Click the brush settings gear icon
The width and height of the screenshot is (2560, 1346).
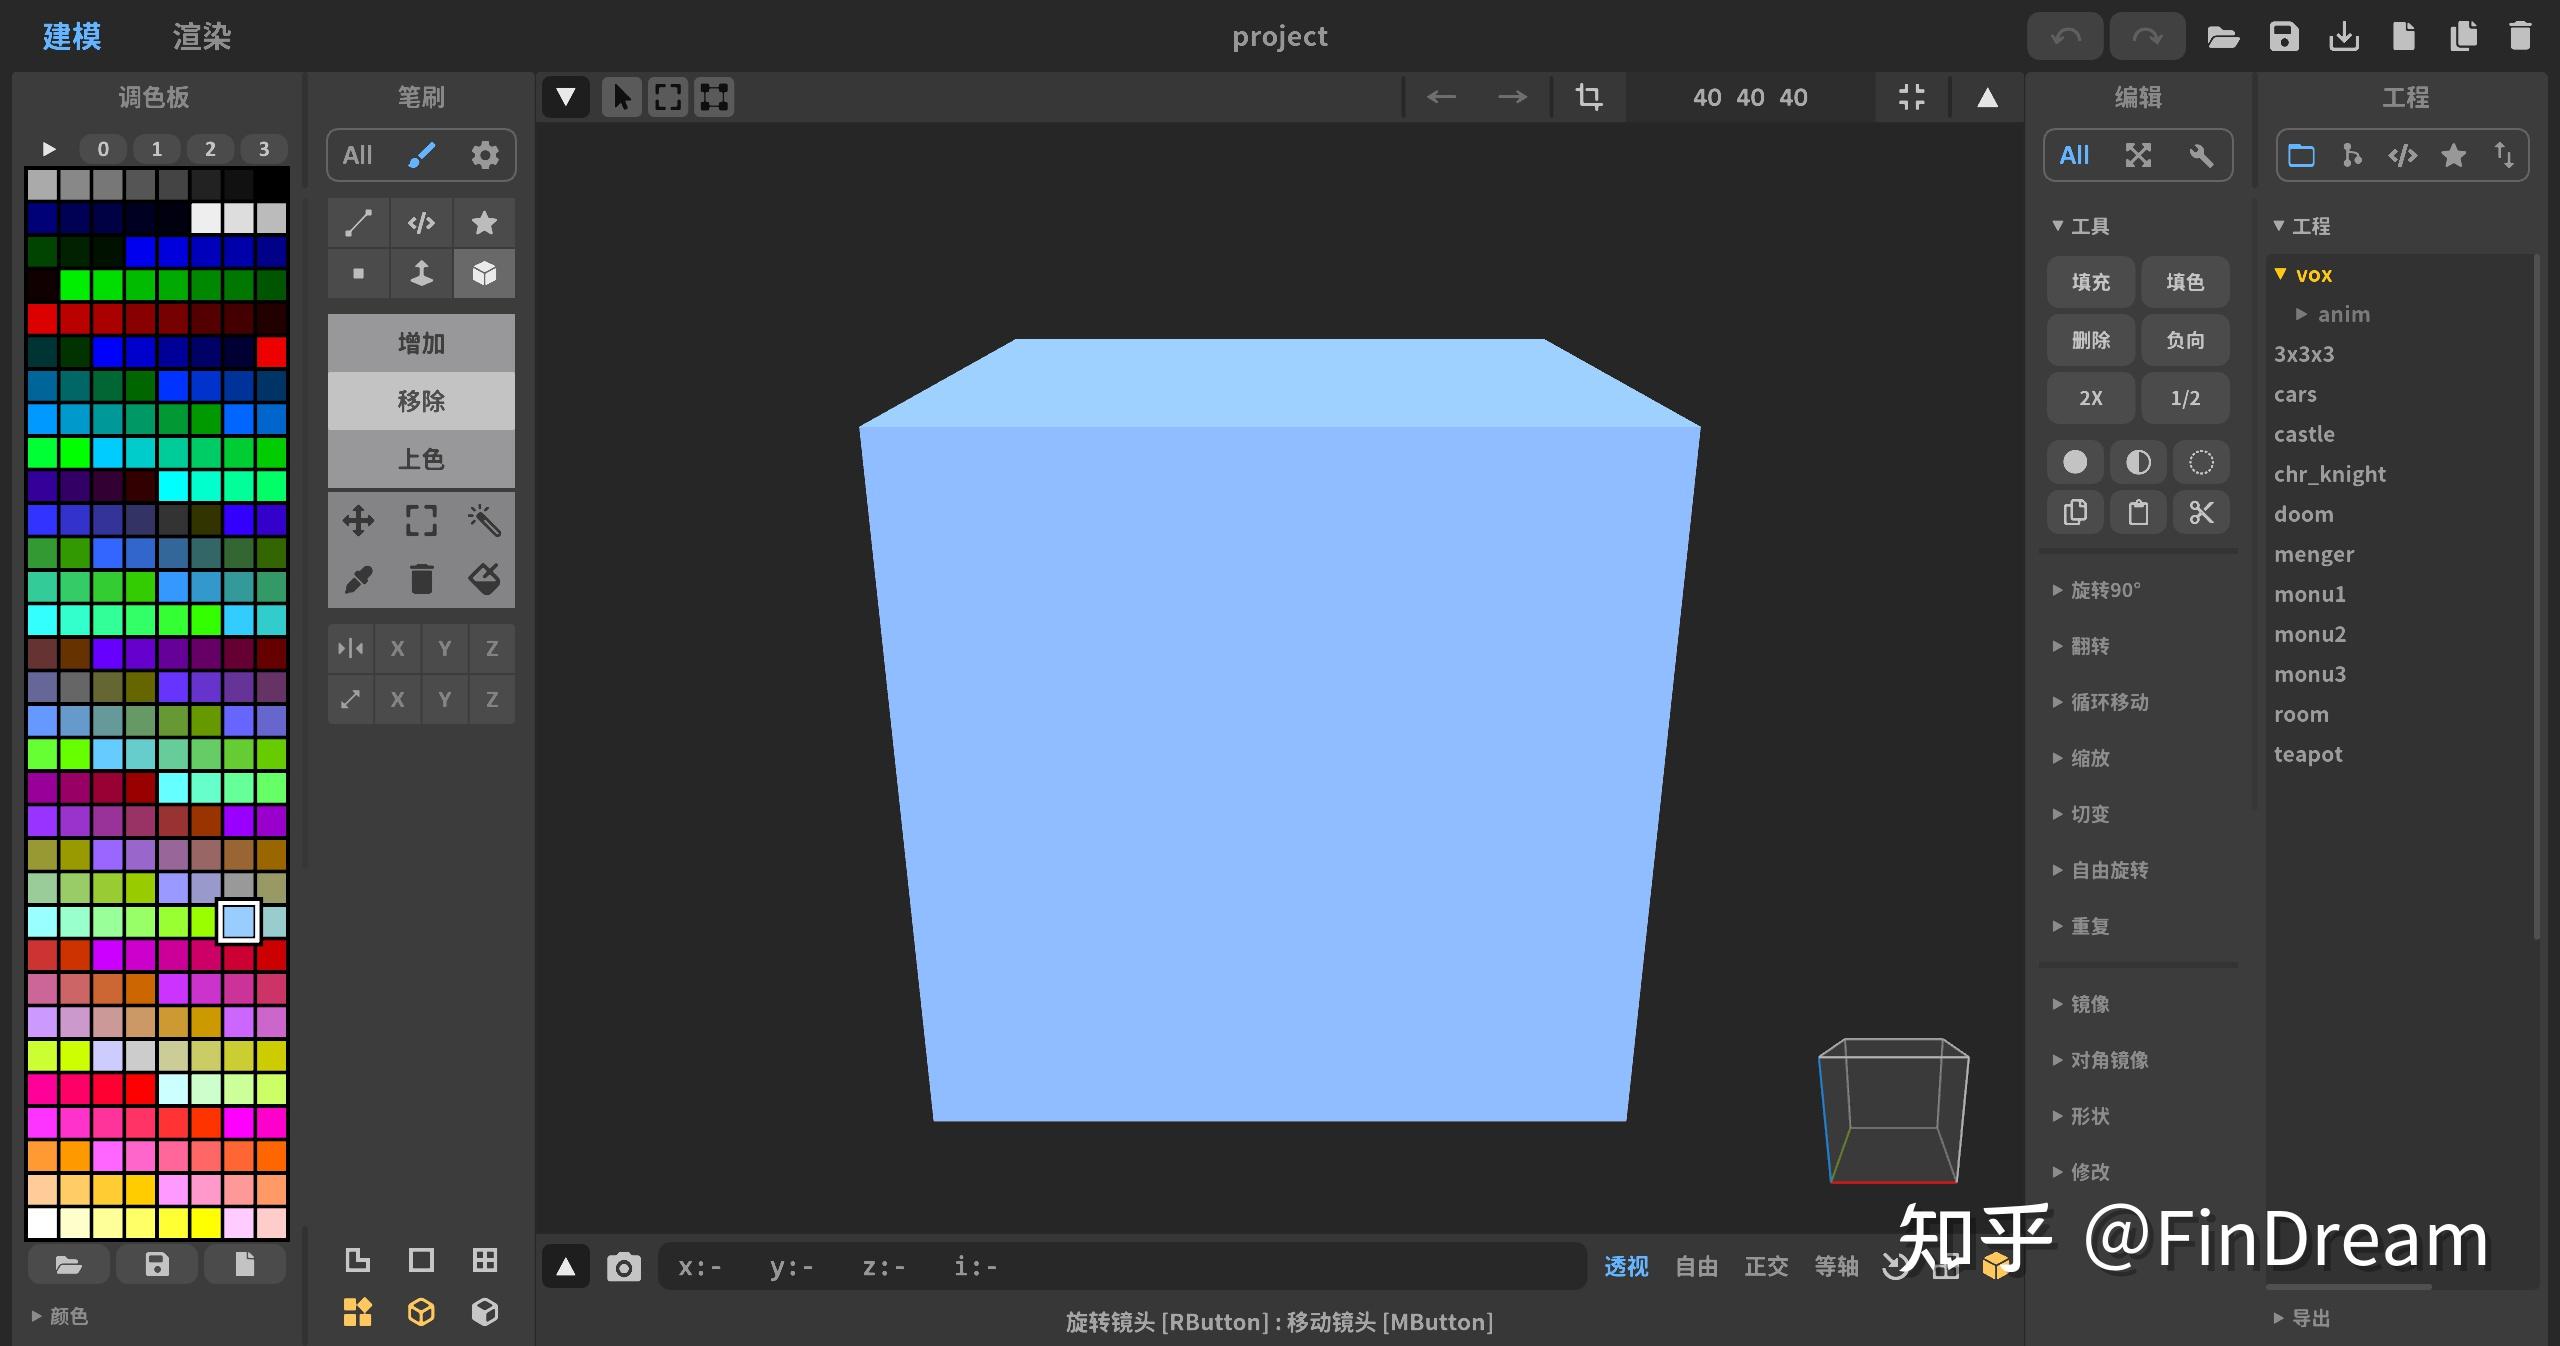[x=485, y=155]
